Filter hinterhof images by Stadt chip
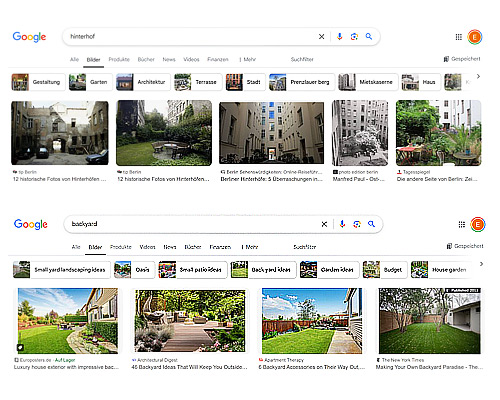 (x=246, y=82)
